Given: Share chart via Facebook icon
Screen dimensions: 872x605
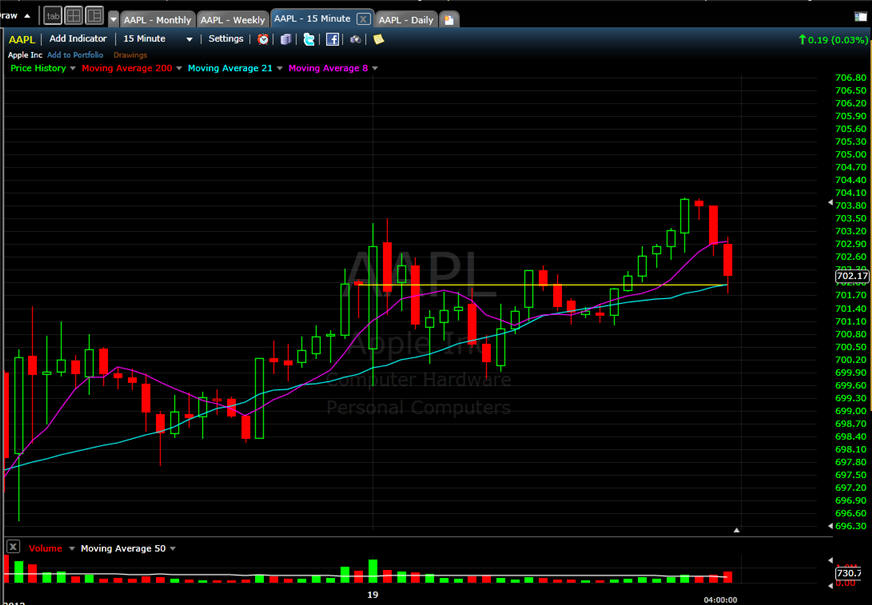Looking at the screenshot, I should 332,39.
